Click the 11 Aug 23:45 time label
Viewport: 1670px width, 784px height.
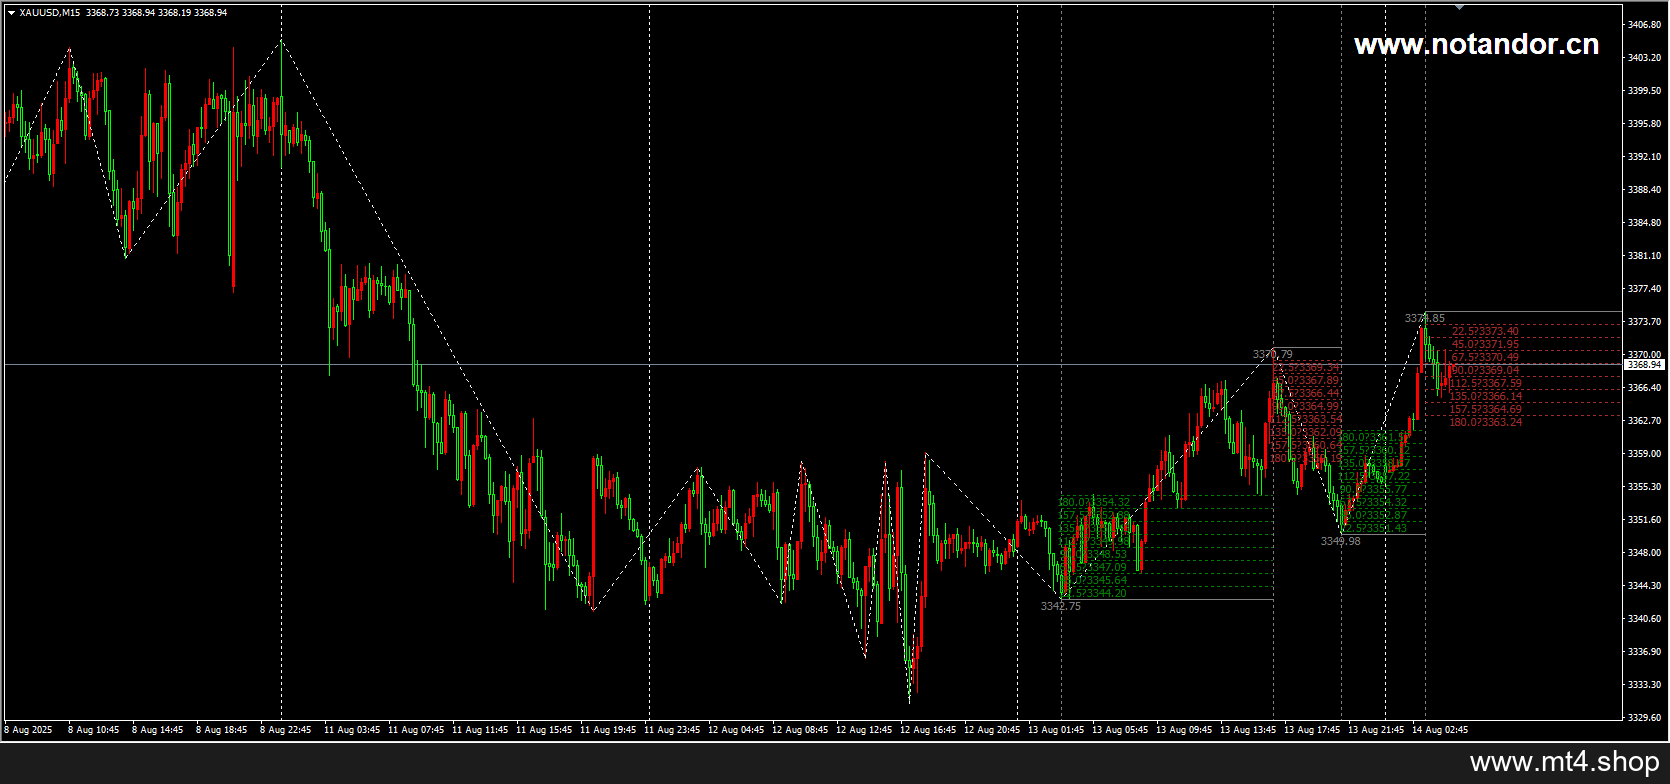[672, 730]
